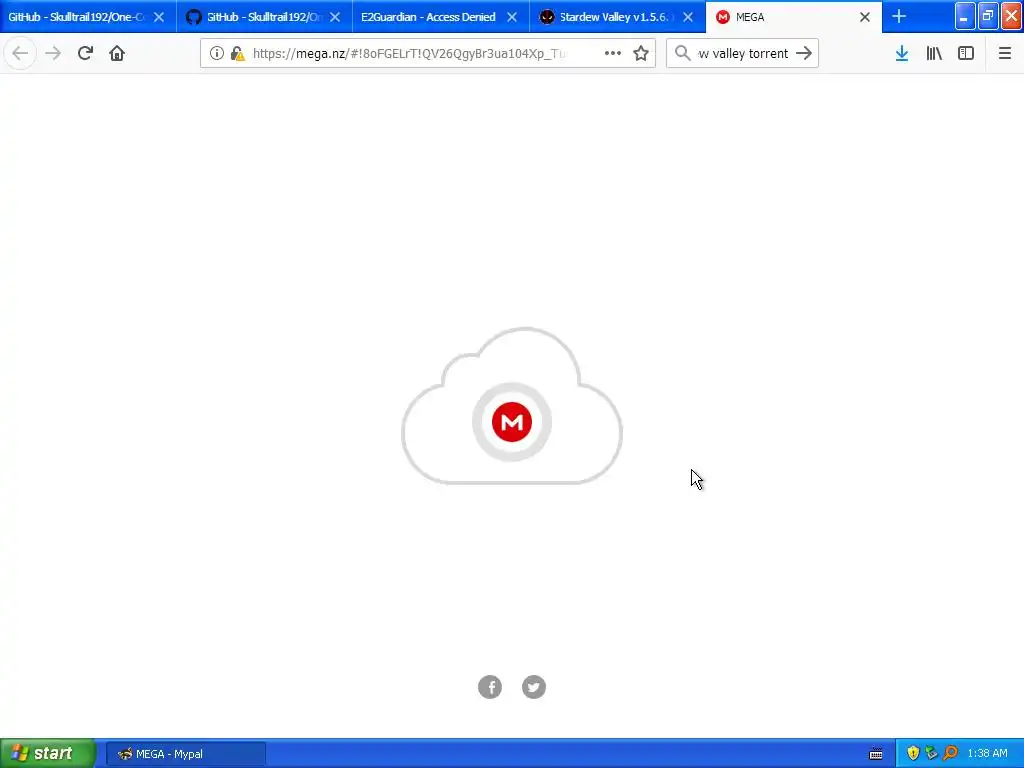Click the MEGA logo in cloud
Viewport: 1024px width, 768px height.
point(512,422)
